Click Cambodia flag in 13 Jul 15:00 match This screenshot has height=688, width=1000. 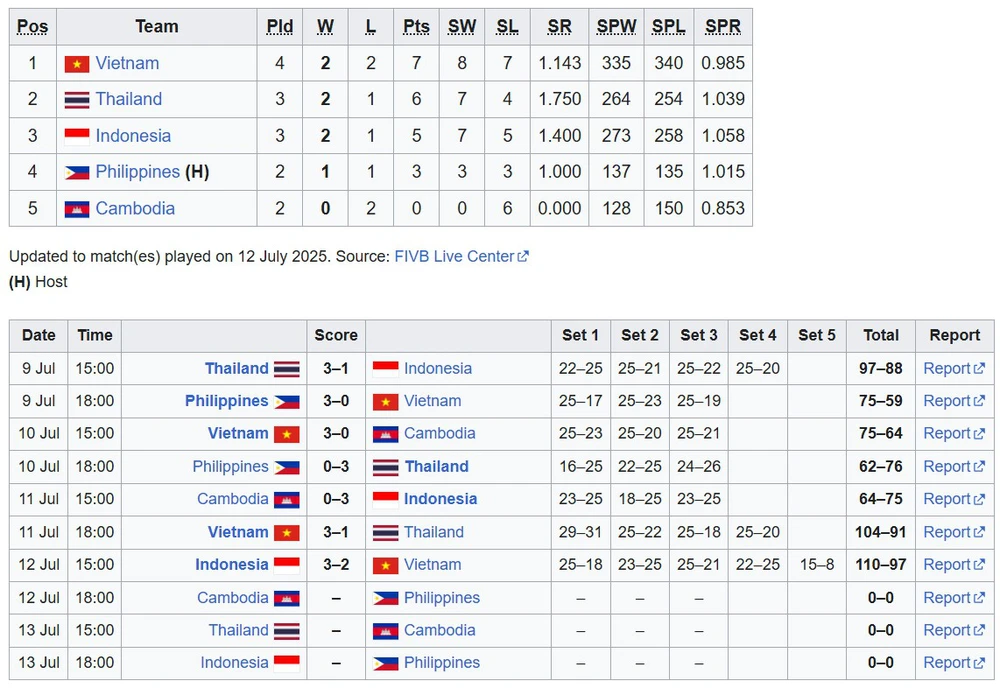pyautogui.click(x=385, y=631)
